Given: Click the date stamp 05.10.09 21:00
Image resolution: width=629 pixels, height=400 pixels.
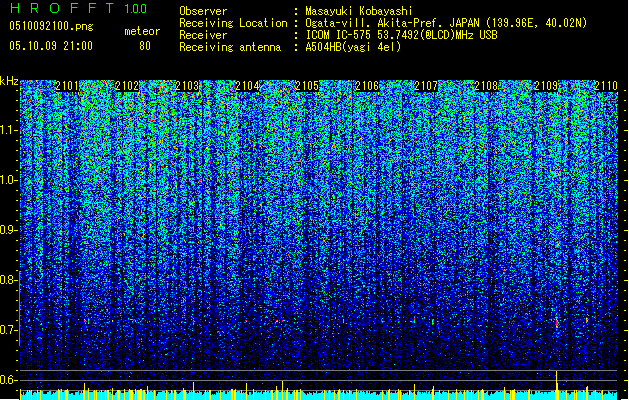Looking at the screenshot, I should tap(51, 46).
